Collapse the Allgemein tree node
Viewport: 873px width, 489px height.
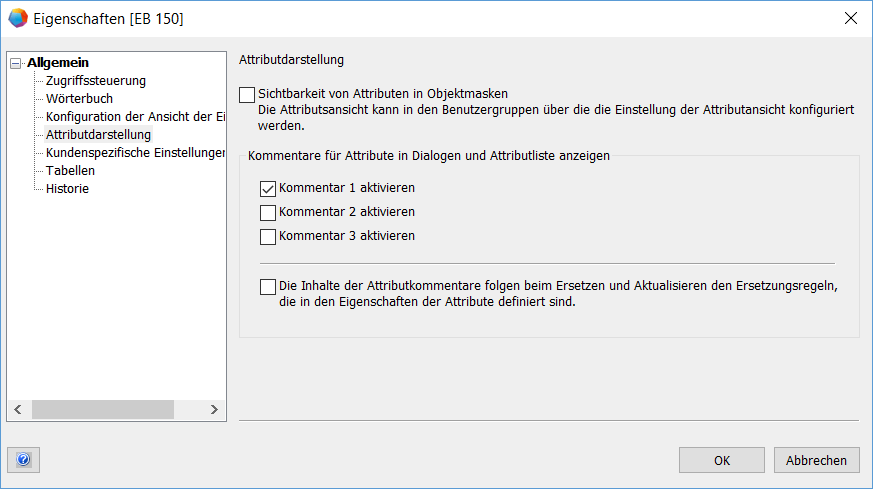point(15,63)
